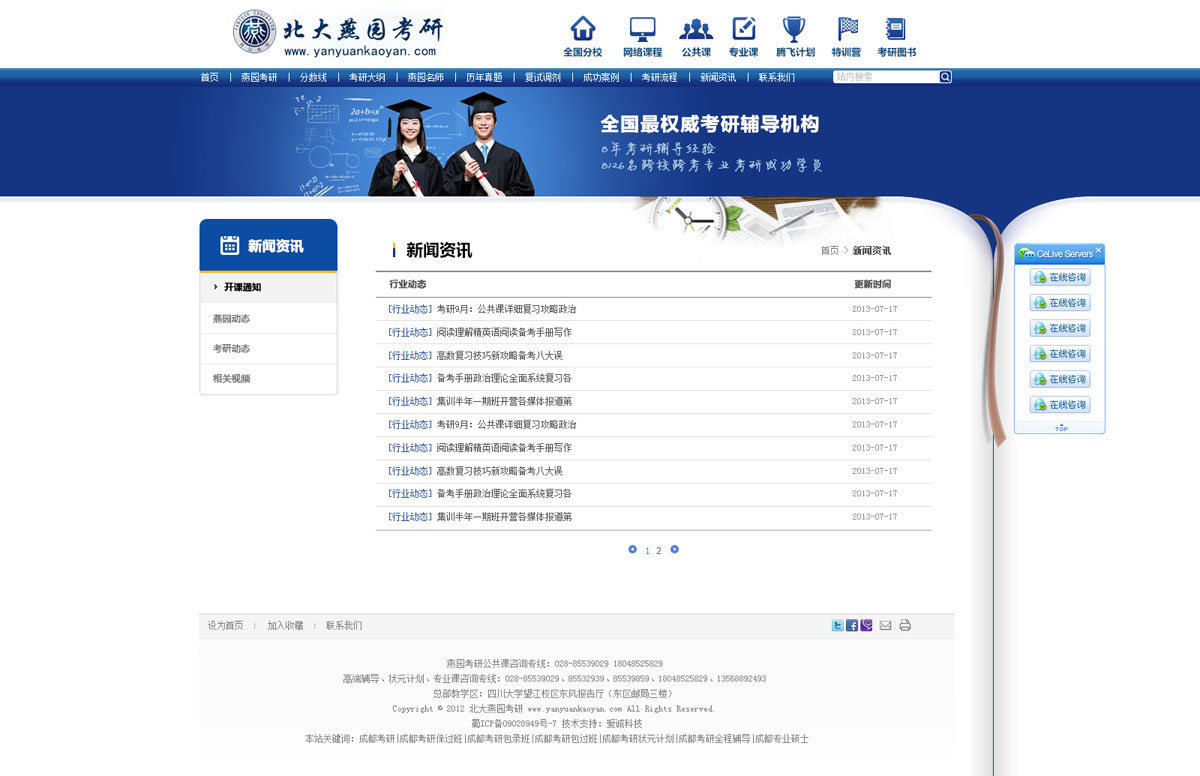Share via the Twitter icon
Image resolution: width=1200 pixels, height=776 pixels.
point(838,625)
